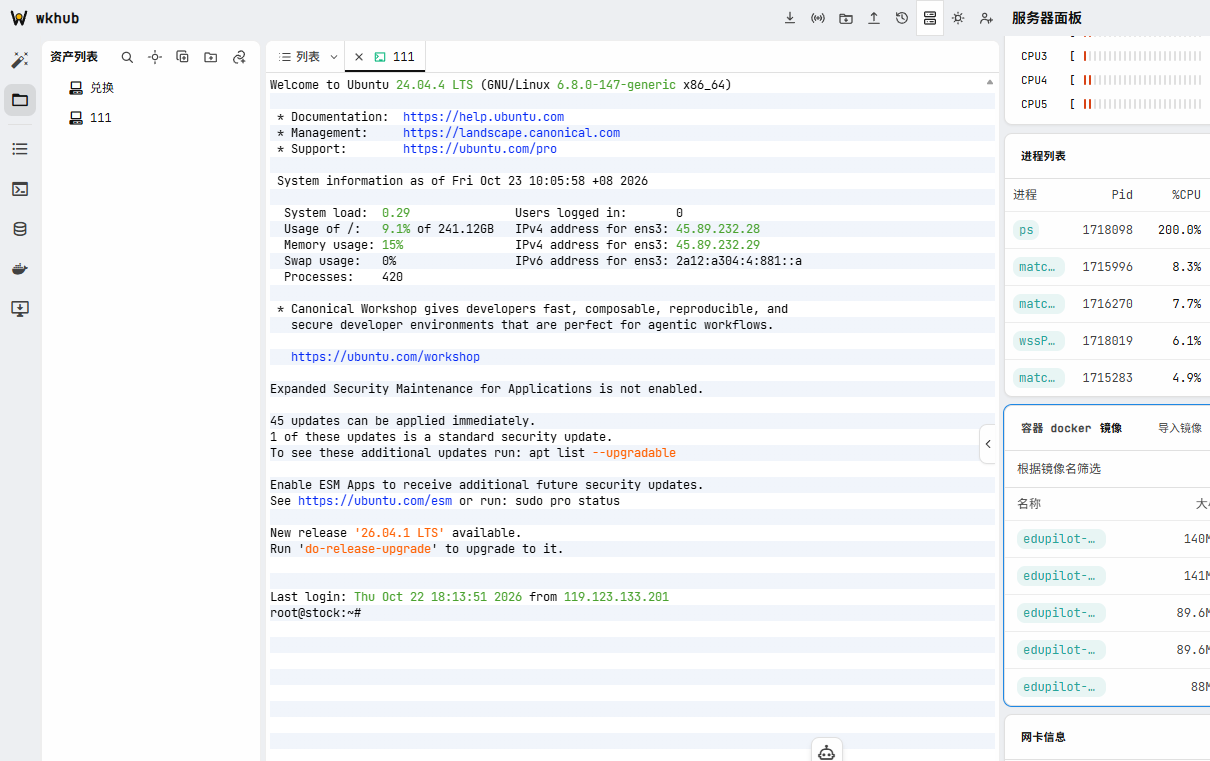
Task: Open the 列表 tab dropdown chevron
Action: pyautogui.click(x=334, y=57)
